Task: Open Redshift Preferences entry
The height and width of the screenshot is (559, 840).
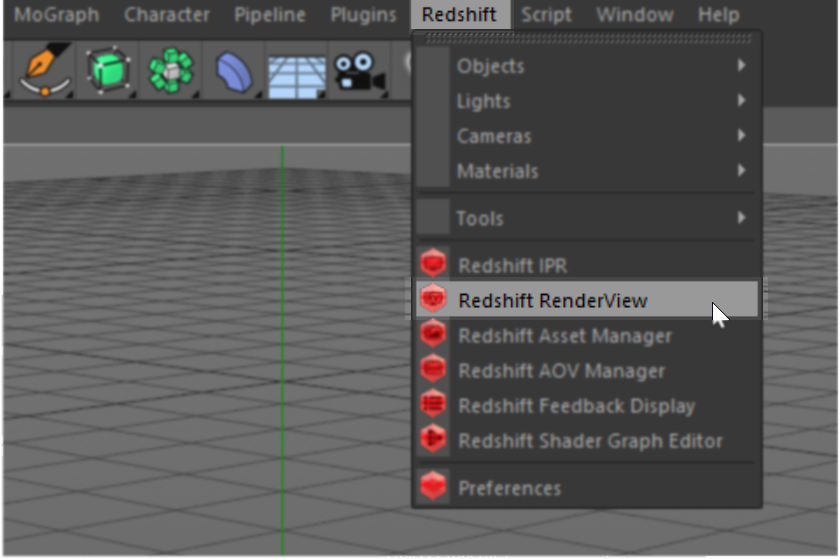Action: tap(587, 488)
